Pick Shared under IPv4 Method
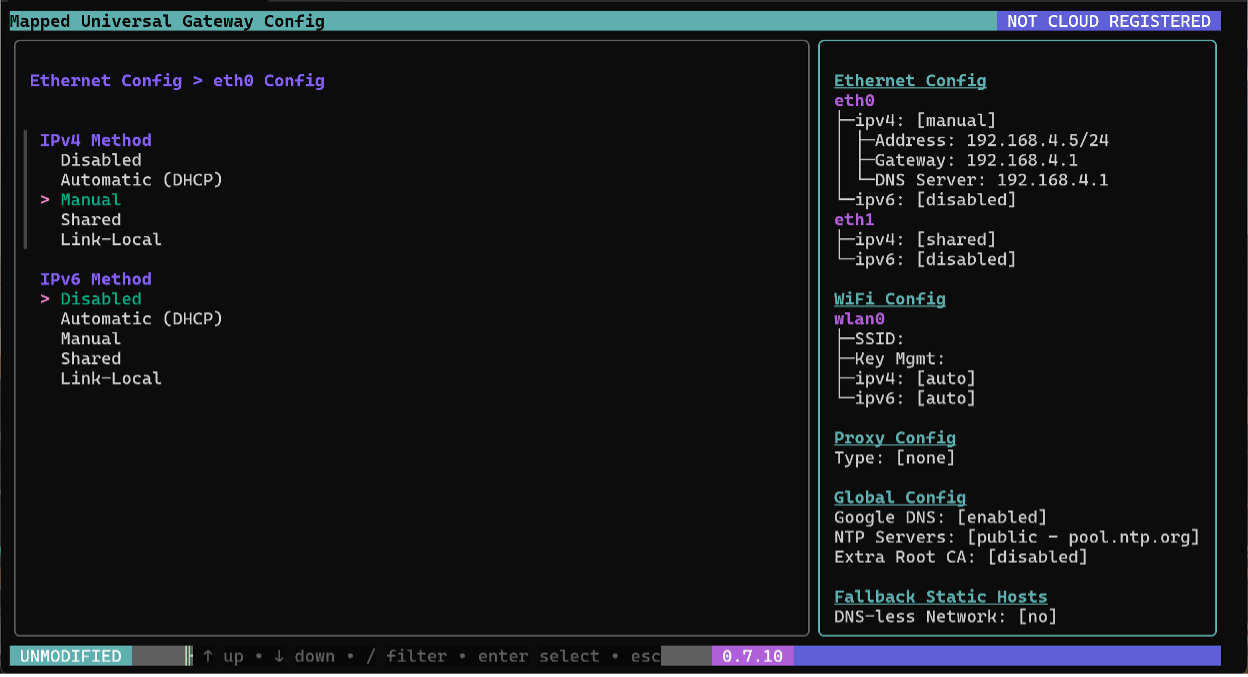Screen dimensions: 1248x677 90,220
